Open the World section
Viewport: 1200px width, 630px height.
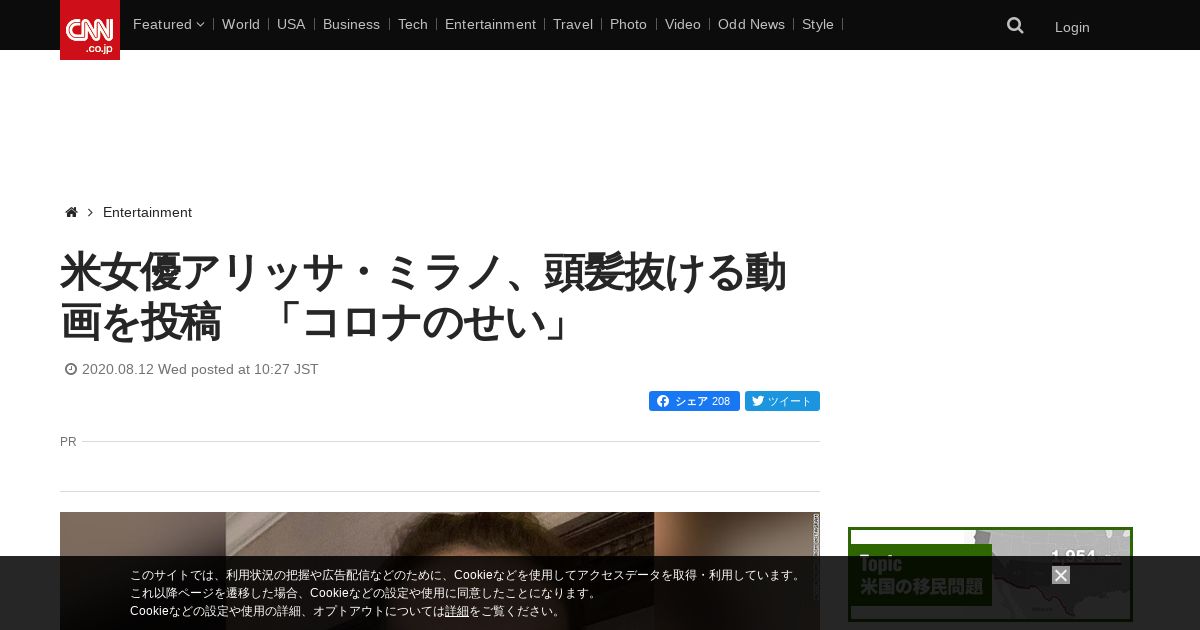click(241, 24)
